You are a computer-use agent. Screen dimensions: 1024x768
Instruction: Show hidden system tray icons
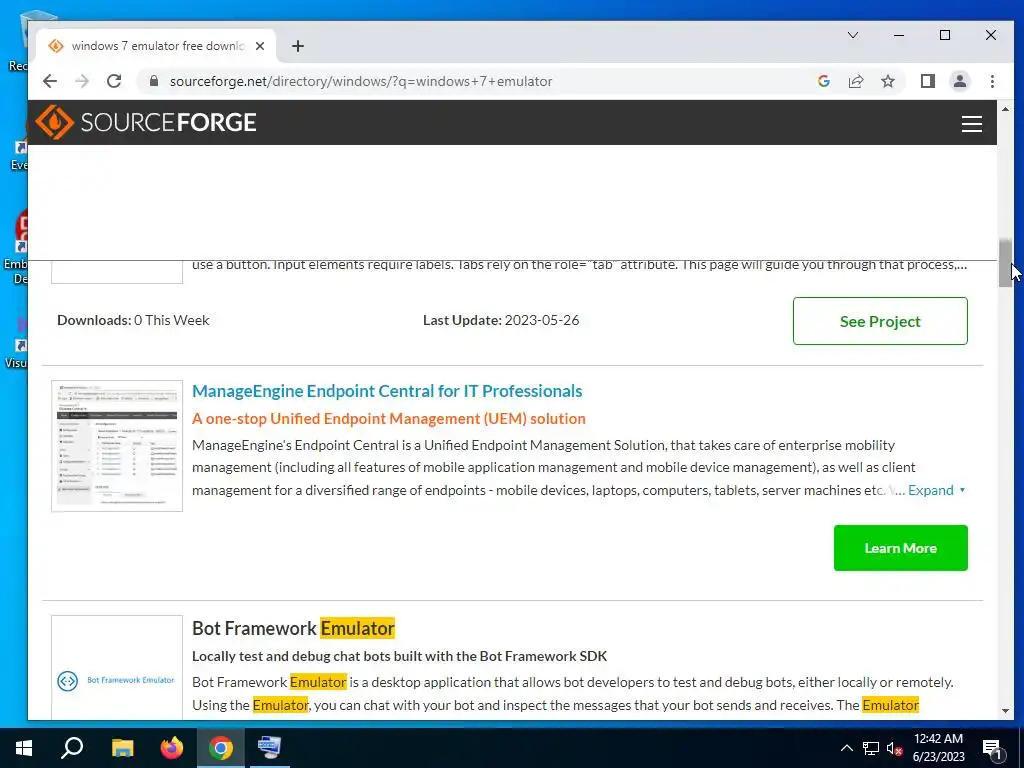[x=846, y=748]
